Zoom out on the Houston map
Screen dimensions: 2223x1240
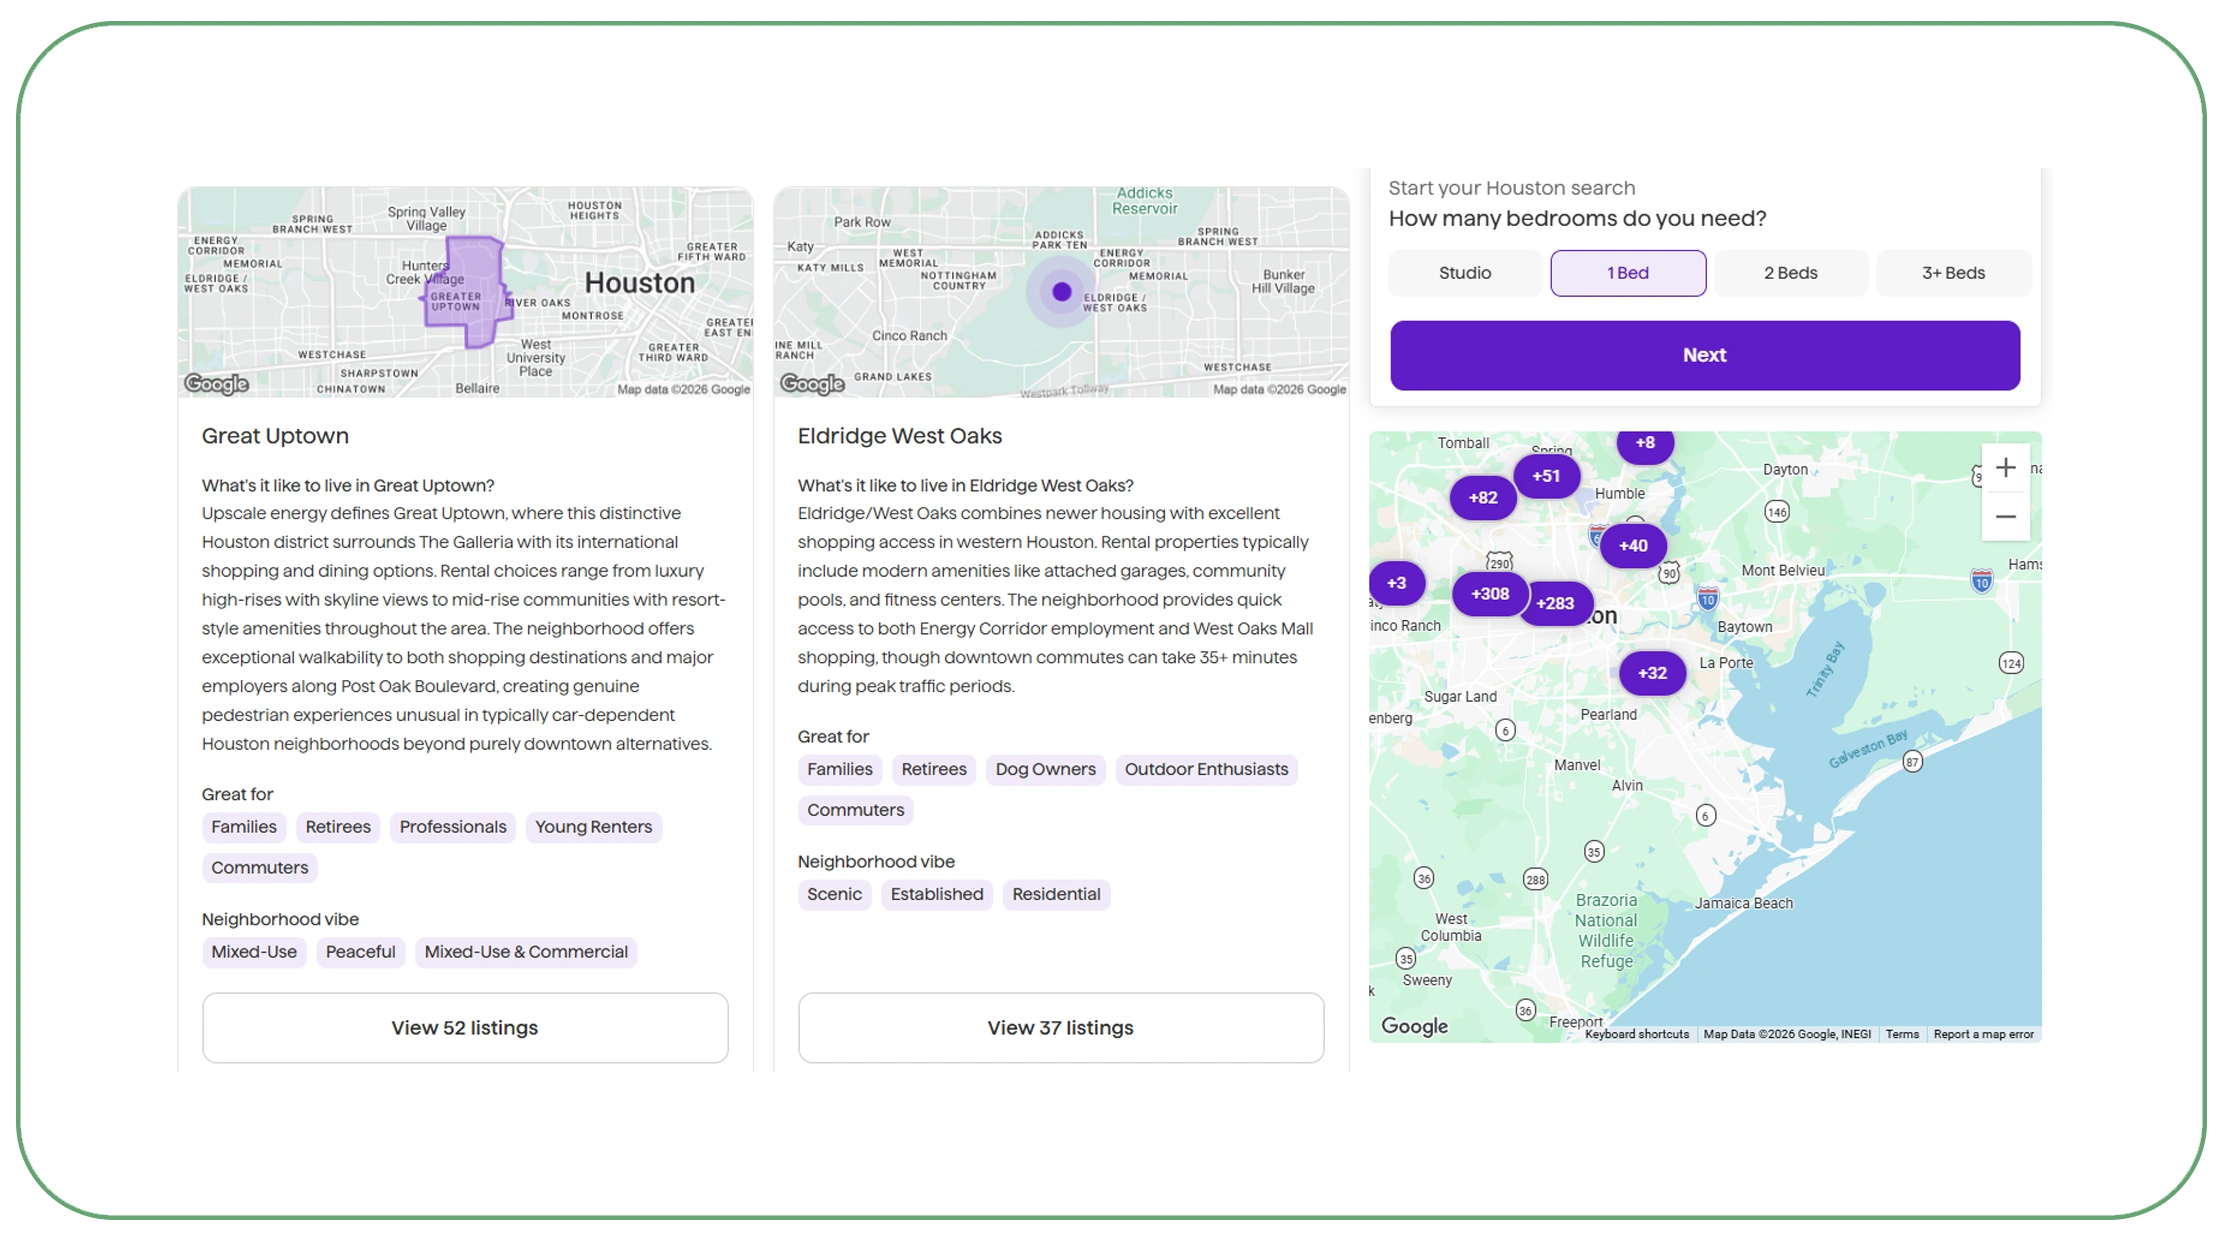(2005, 517)
